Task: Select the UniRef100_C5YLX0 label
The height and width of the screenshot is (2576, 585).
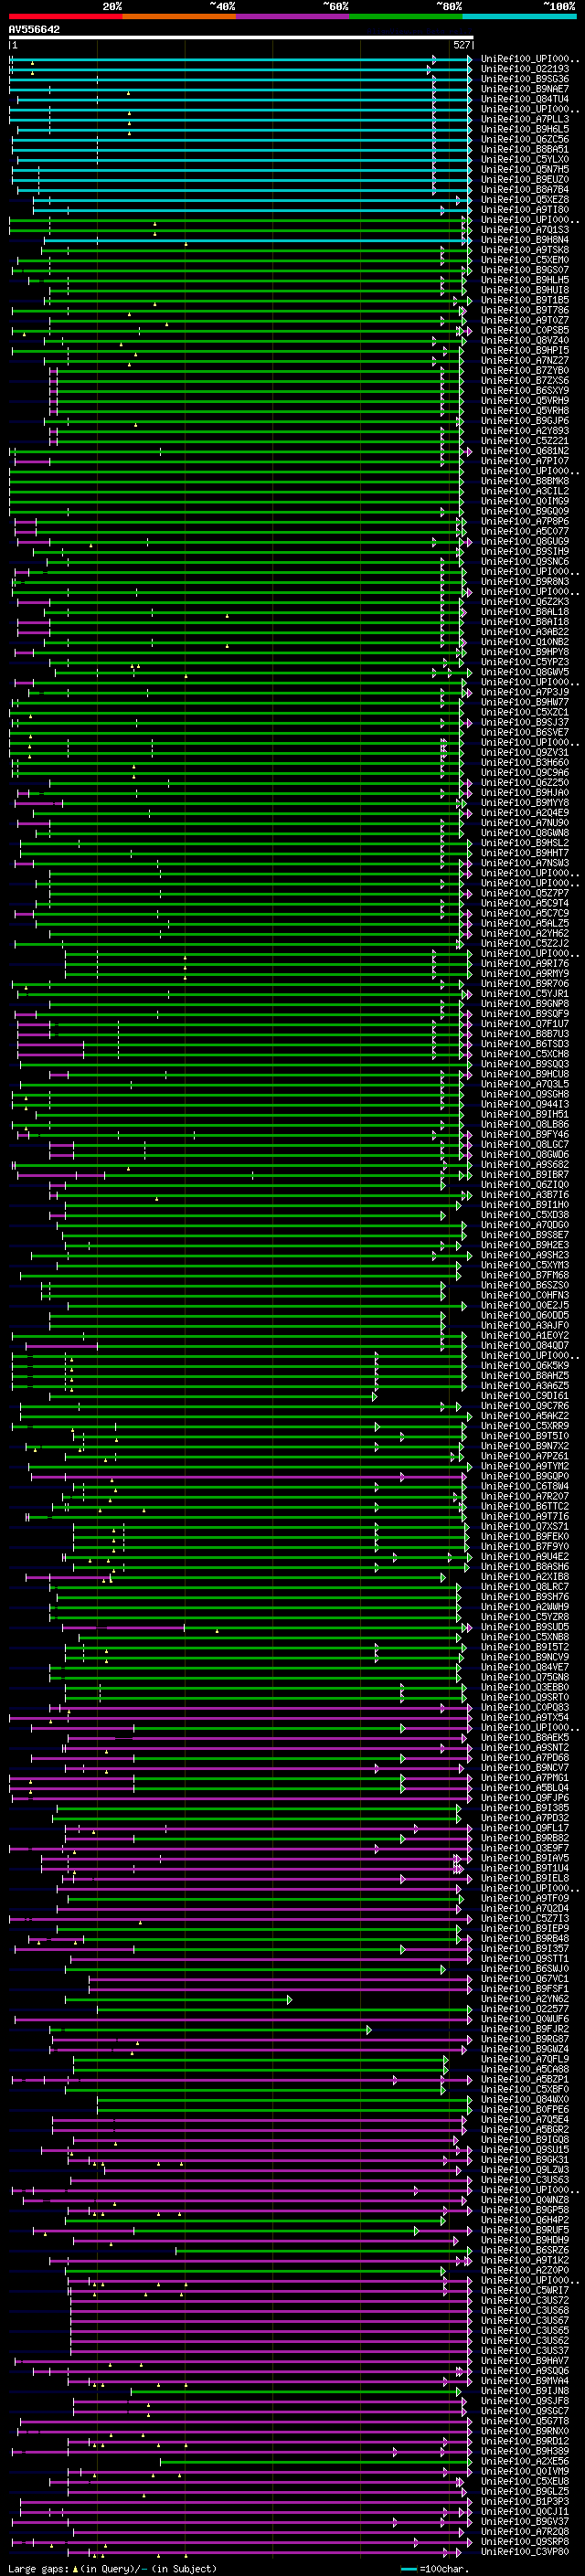Action: pyautogui.click(x=525, y=159)
